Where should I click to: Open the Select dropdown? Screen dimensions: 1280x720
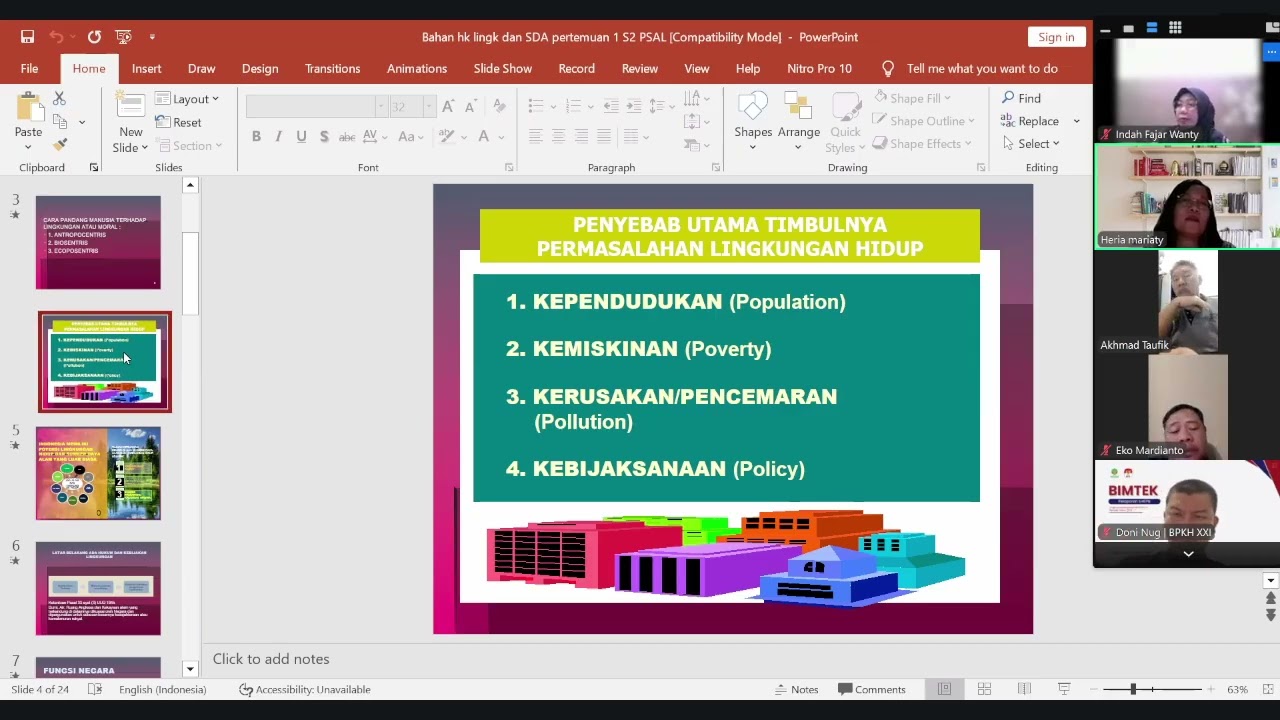pos(1031,144)
